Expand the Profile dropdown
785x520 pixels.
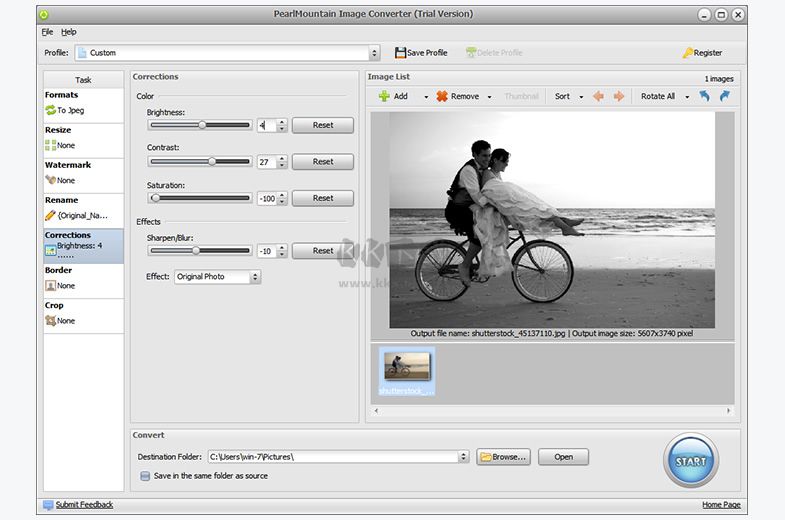(x=374, y=53)
